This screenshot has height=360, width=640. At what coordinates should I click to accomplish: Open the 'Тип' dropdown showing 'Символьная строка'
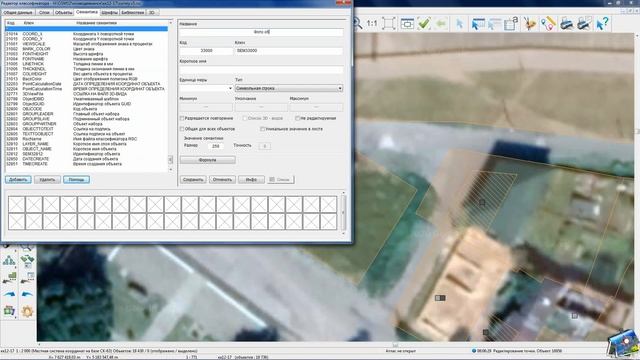(x=289, y=88)
